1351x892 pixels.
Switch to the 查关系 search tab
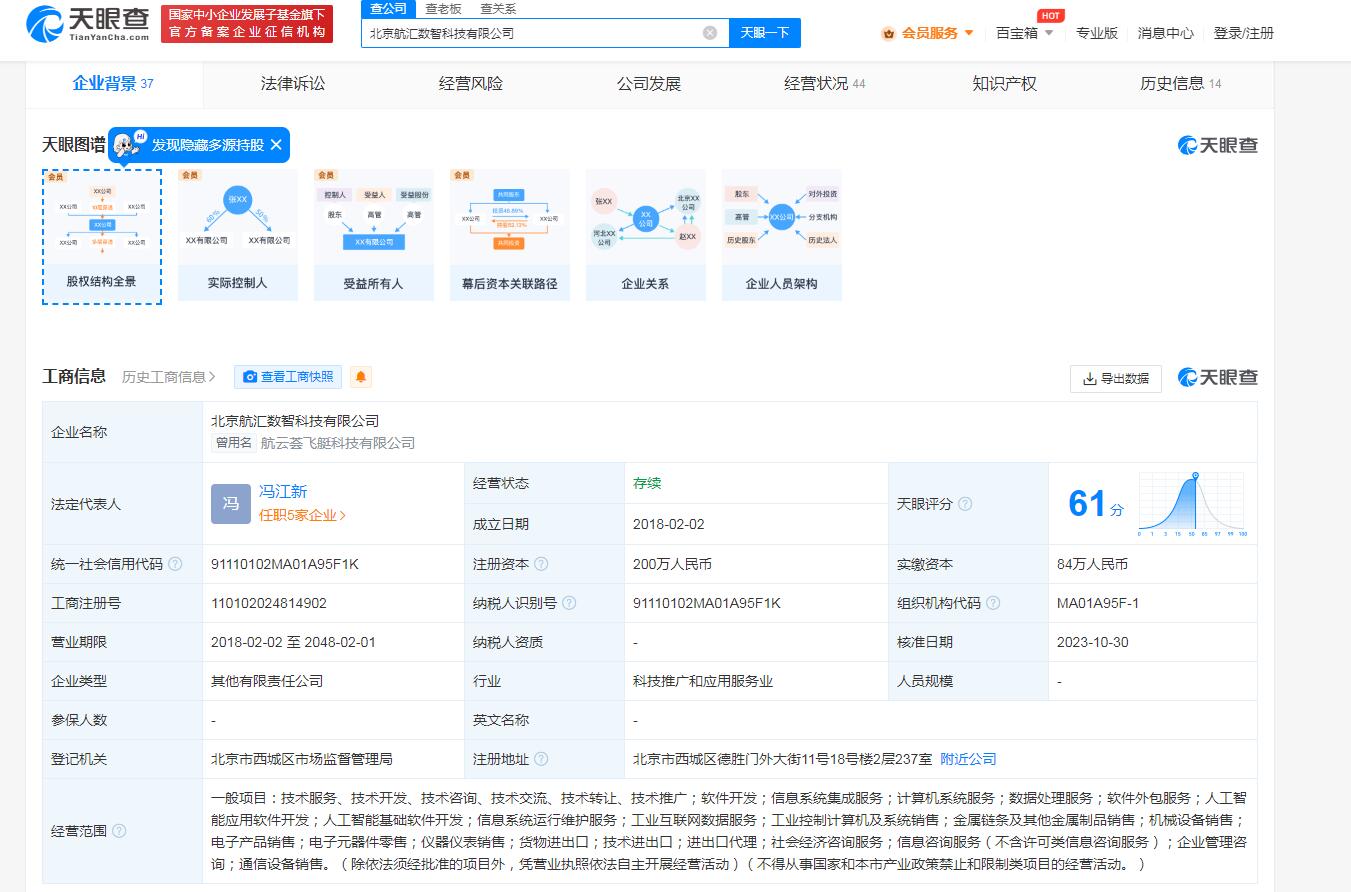pyautogui.click(x=498, y=9)
